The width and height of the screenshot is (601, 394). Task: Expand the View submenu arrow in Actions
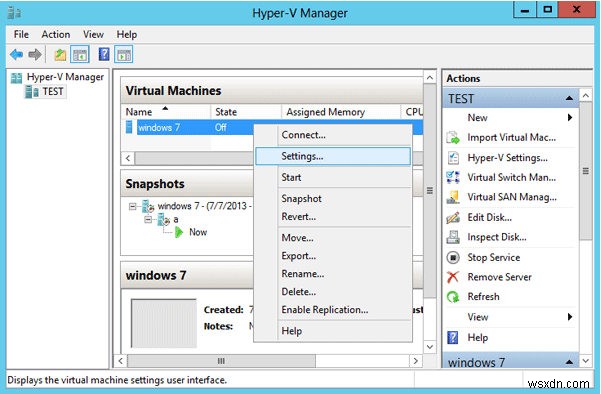click(x=570, y=317)
